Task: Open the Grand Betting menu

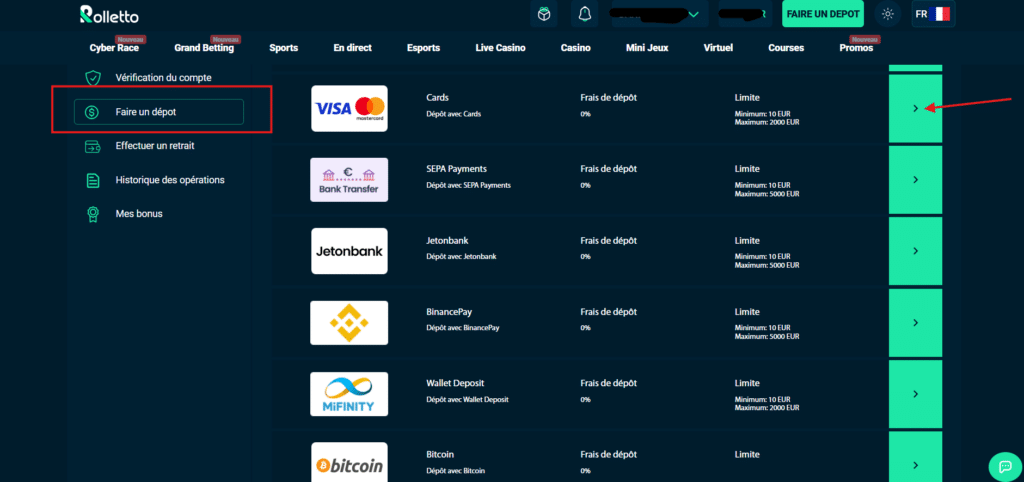Action: [x=204, y=48]
